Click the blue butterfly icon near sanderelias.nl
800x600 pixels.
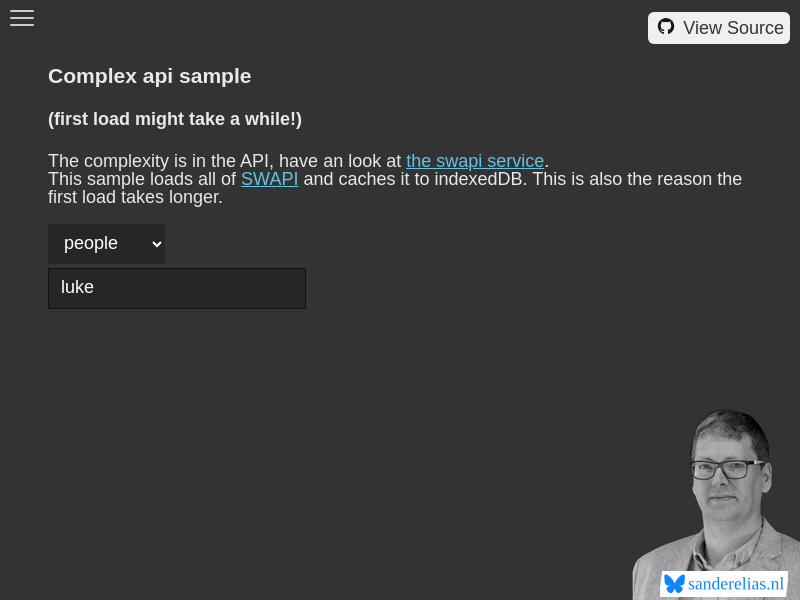(x=673, y=584)
